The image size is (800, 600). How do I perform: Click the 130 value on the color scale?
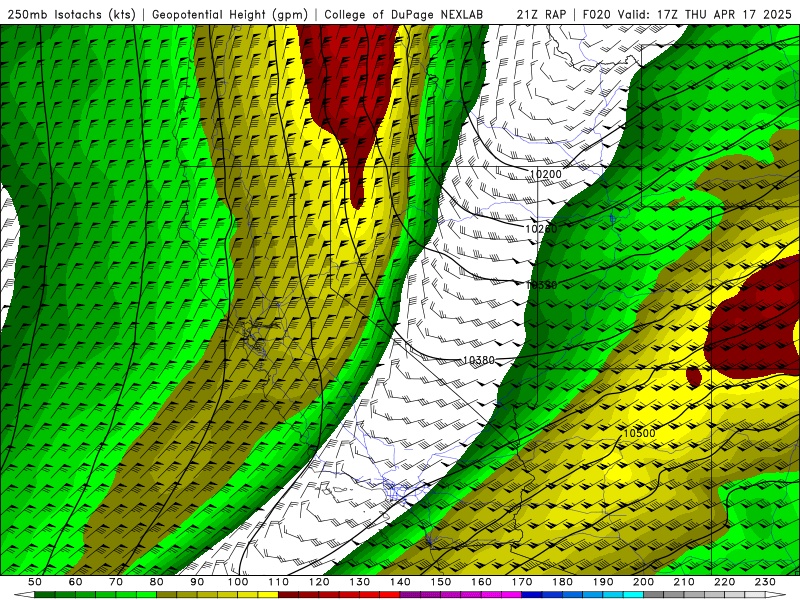360,582
